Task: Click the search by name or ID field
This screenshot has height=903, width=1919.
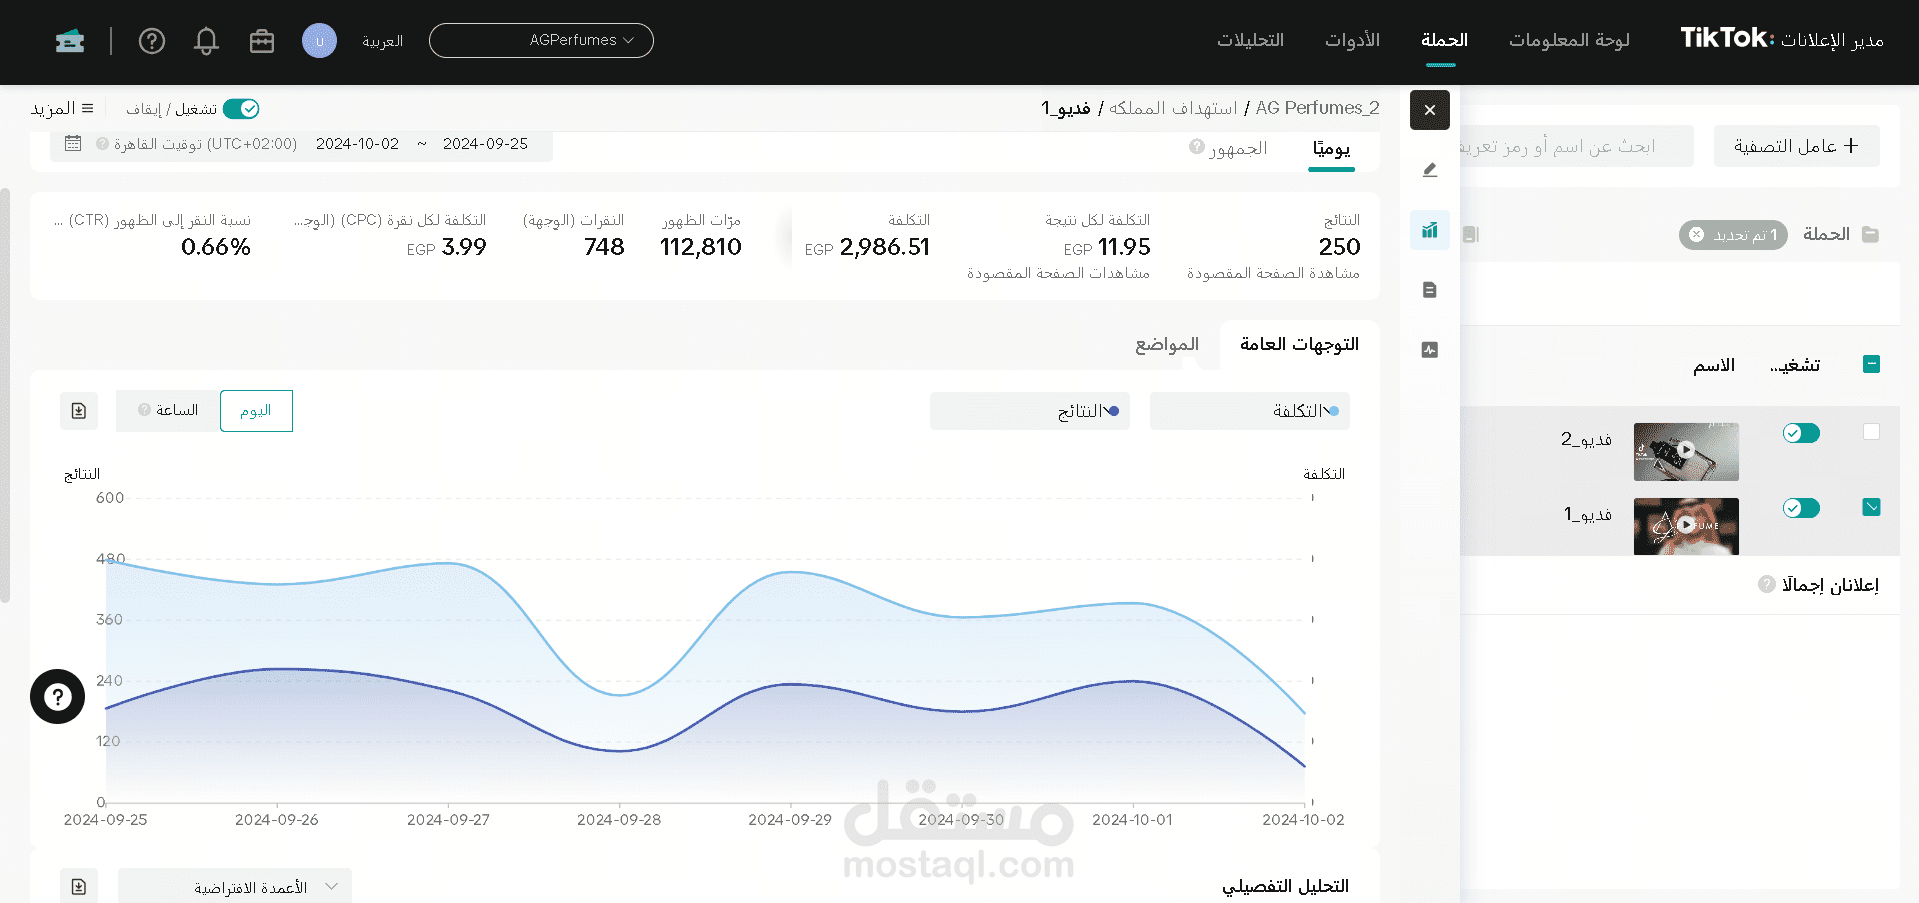Action: coord(1577,146)
